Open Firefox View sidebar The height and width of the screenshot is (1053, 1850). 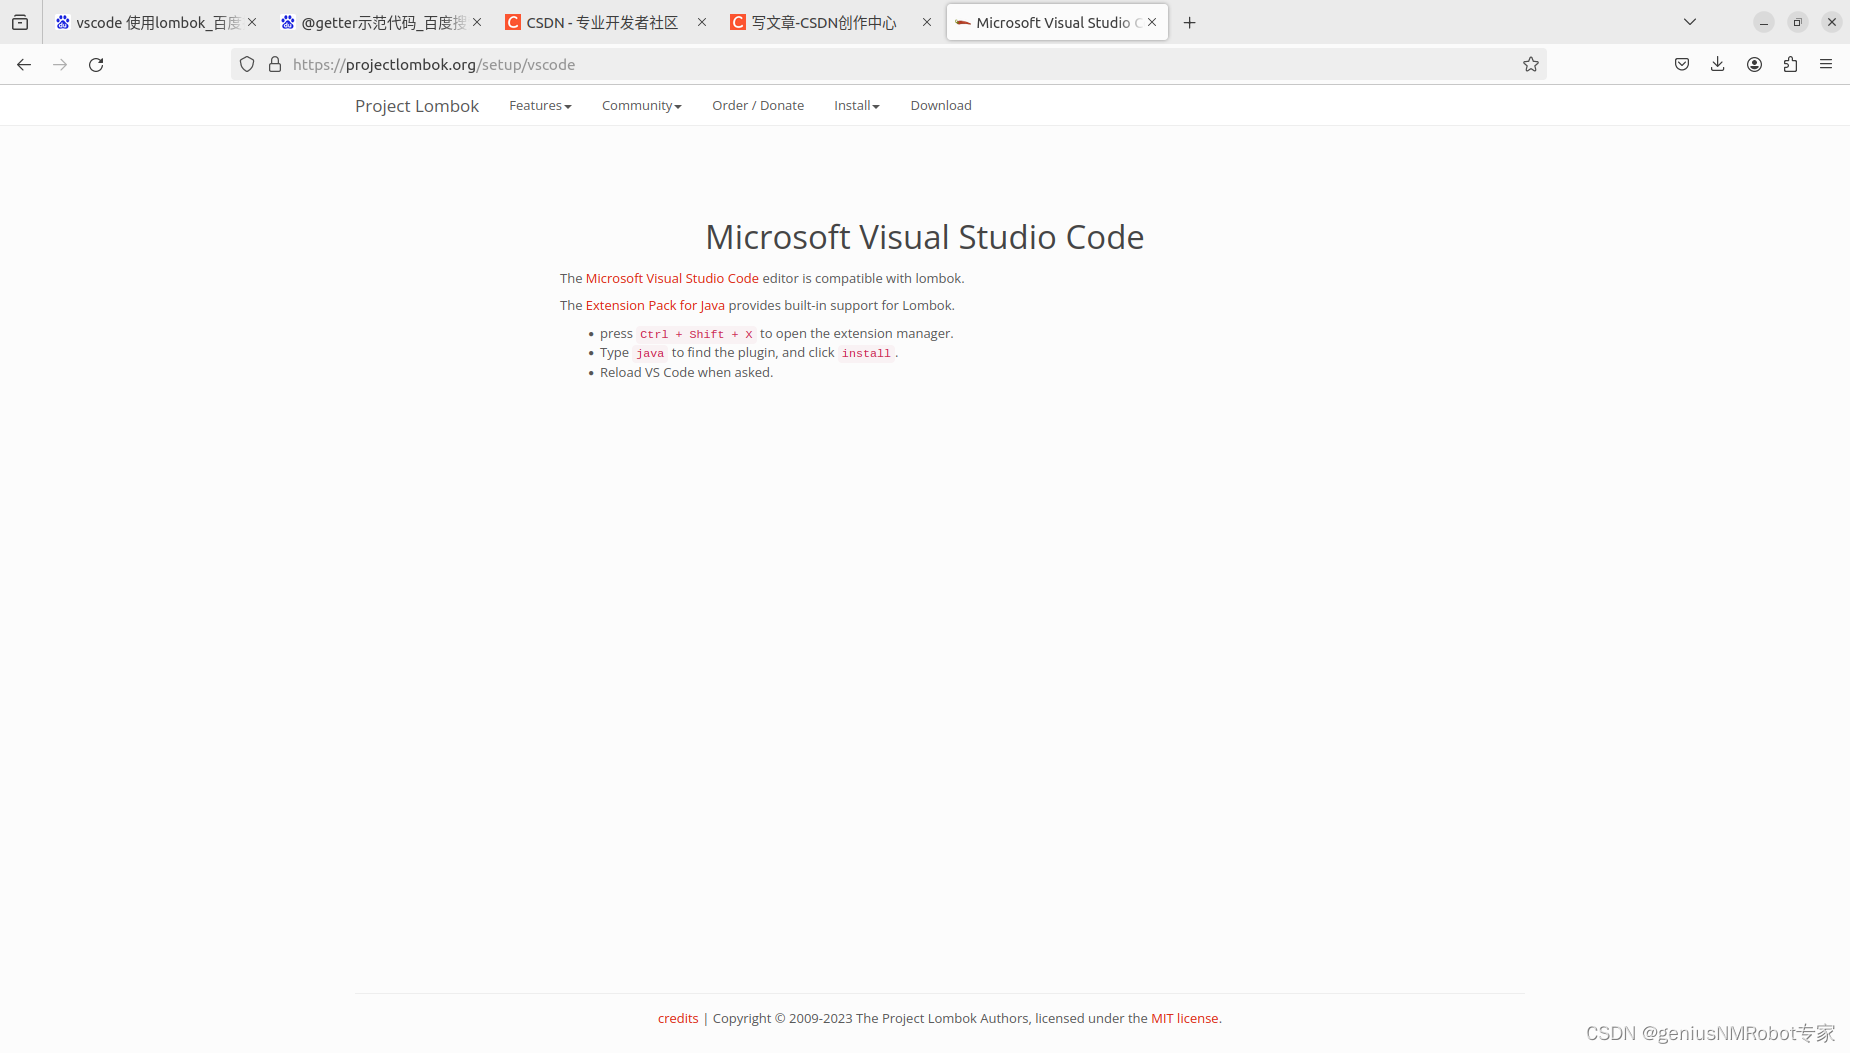pyautogui.click(x=20, y=21)
